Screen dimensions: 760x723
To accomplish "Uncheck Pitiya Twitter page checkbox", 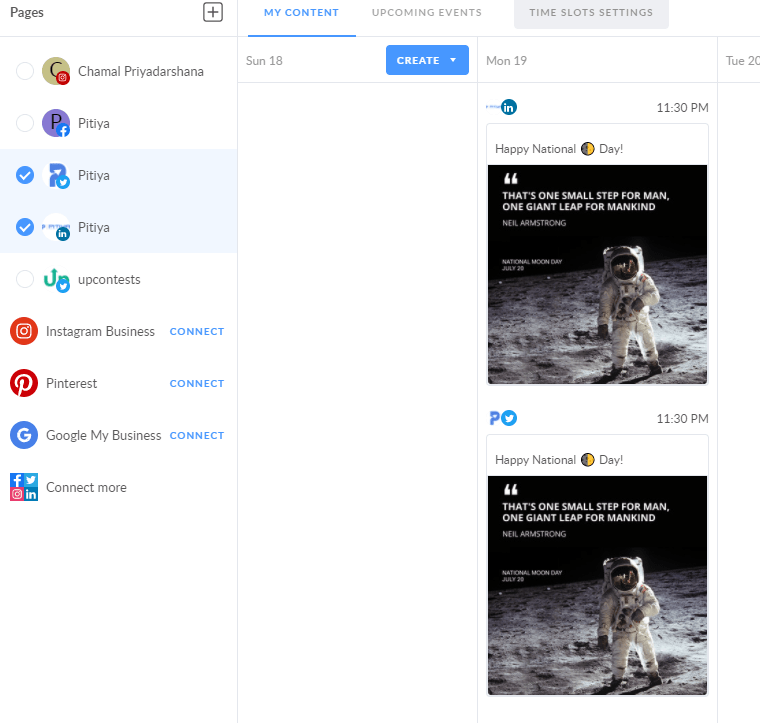I will pyautogui.click(x=25, y=175).
